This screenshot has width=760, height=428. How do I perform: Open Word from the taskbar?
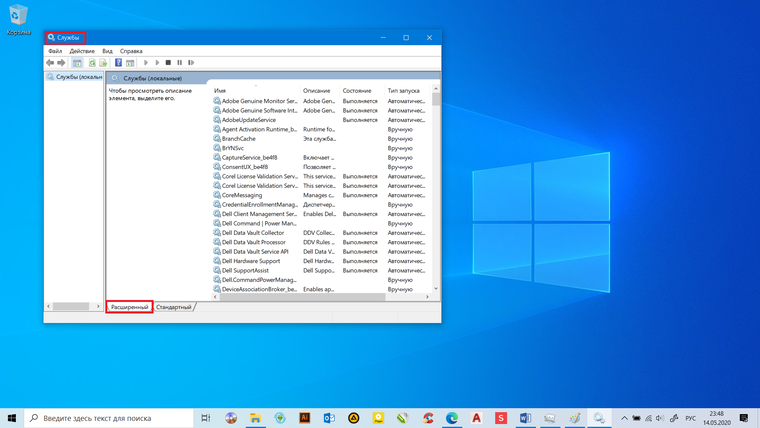[x=525, y=418]
